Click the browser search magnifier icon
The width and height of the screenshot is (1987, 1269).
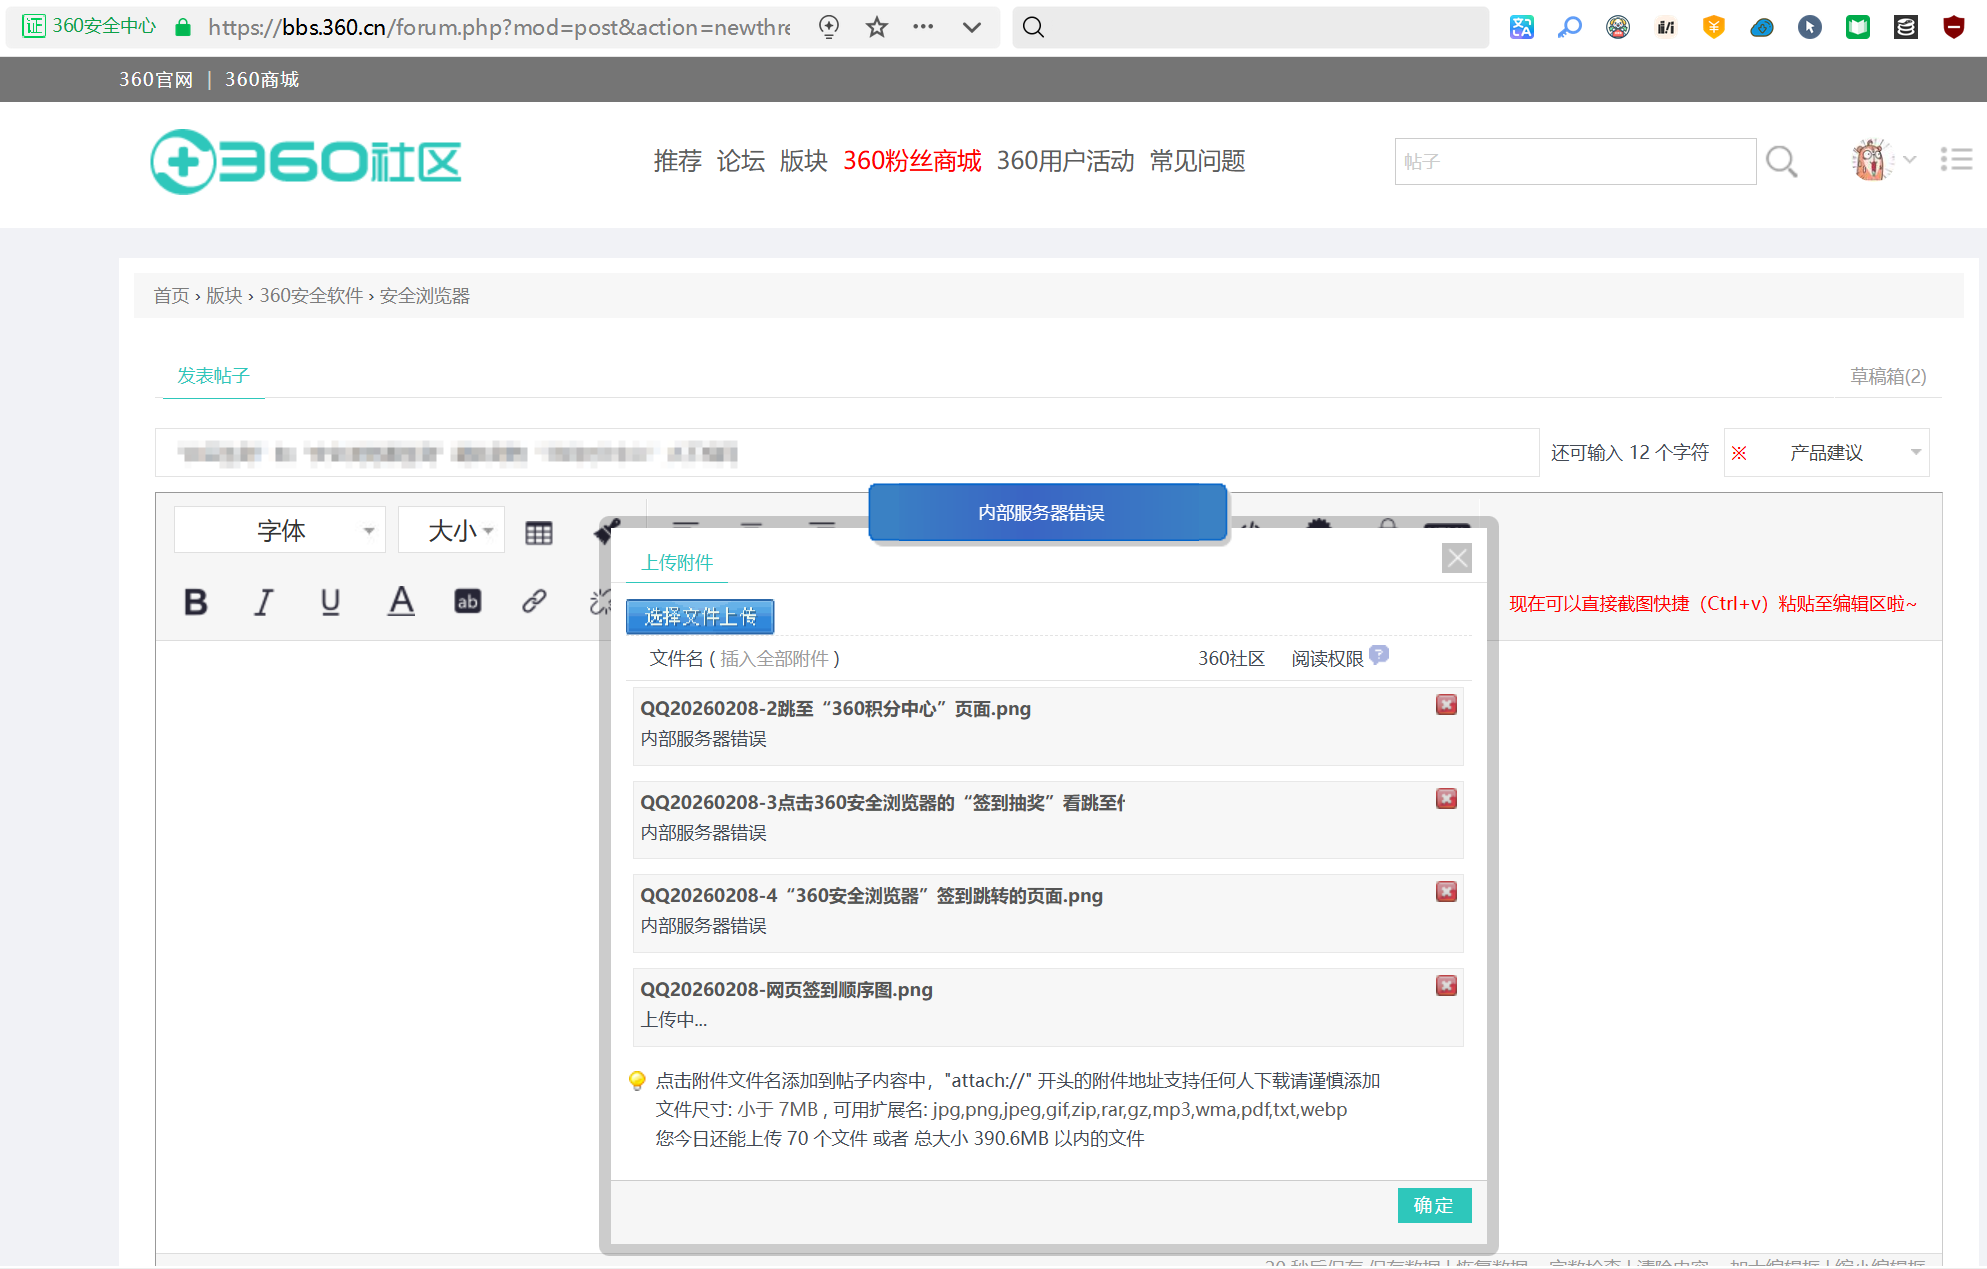(1034, 27)
